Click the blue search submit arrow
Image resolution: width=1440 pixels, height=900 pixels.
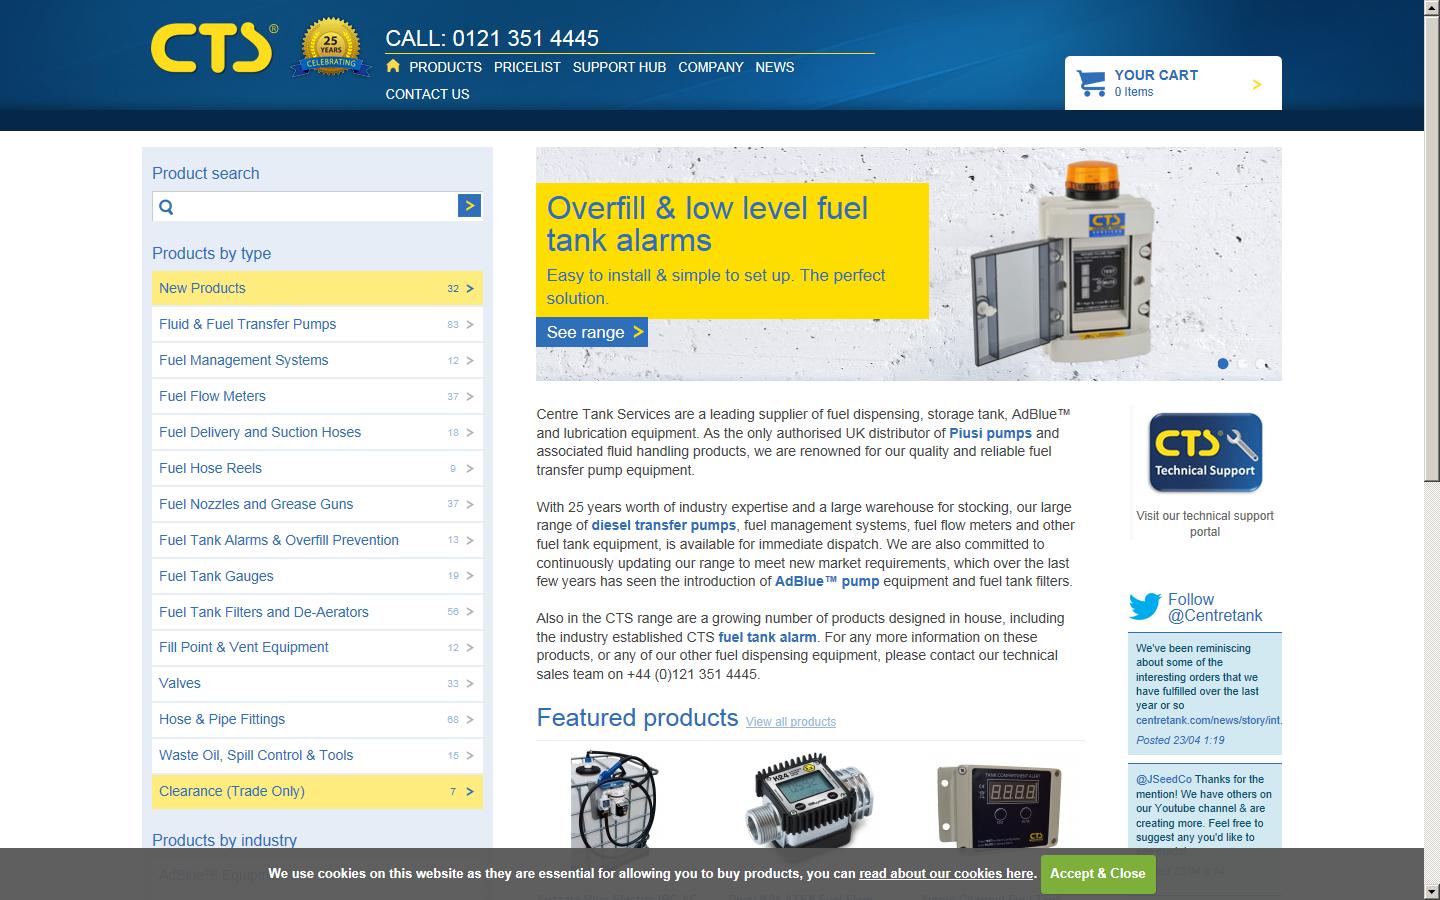468,206
